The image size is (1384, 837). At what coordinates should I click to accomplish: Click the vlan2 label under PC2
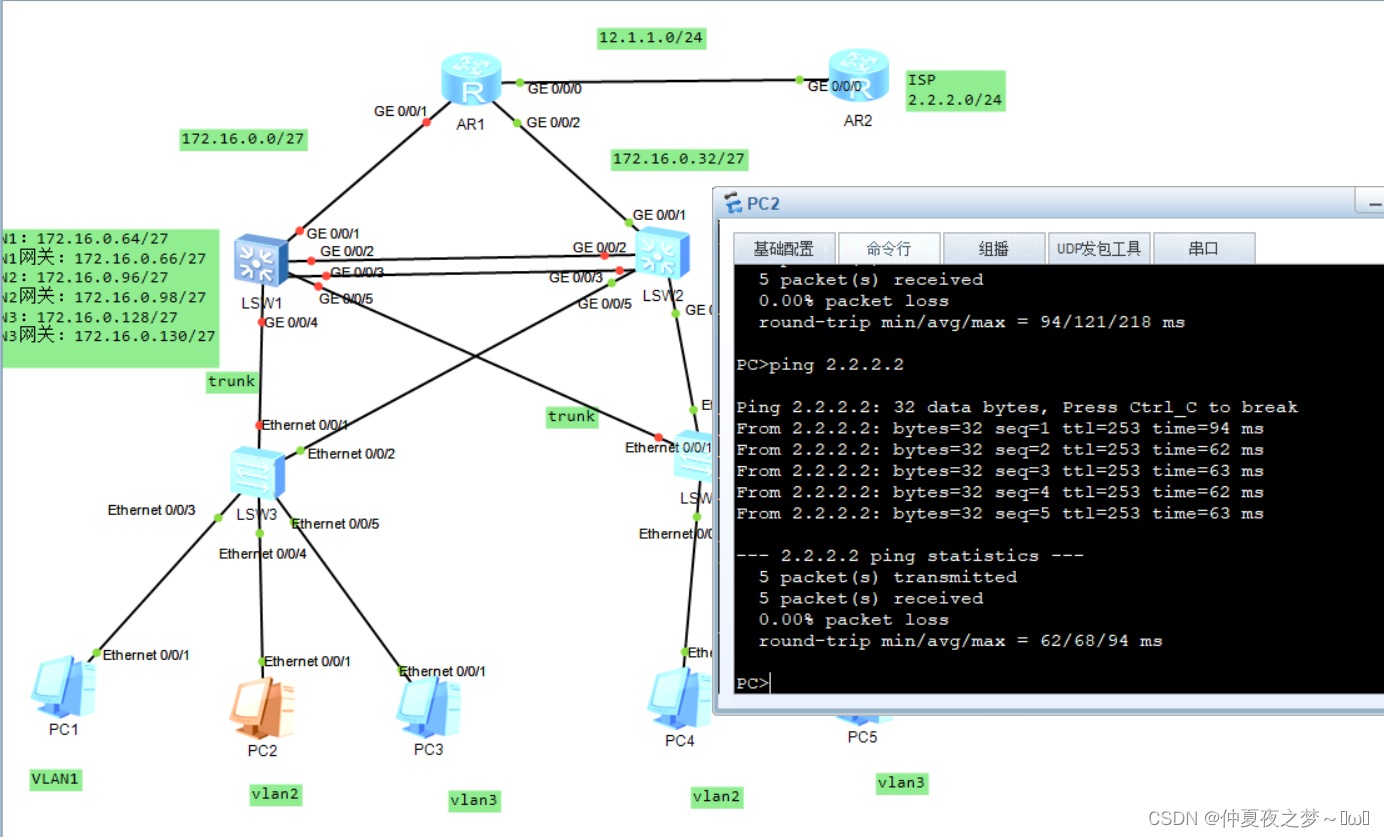pyautogui.click(x=275, y=794)
